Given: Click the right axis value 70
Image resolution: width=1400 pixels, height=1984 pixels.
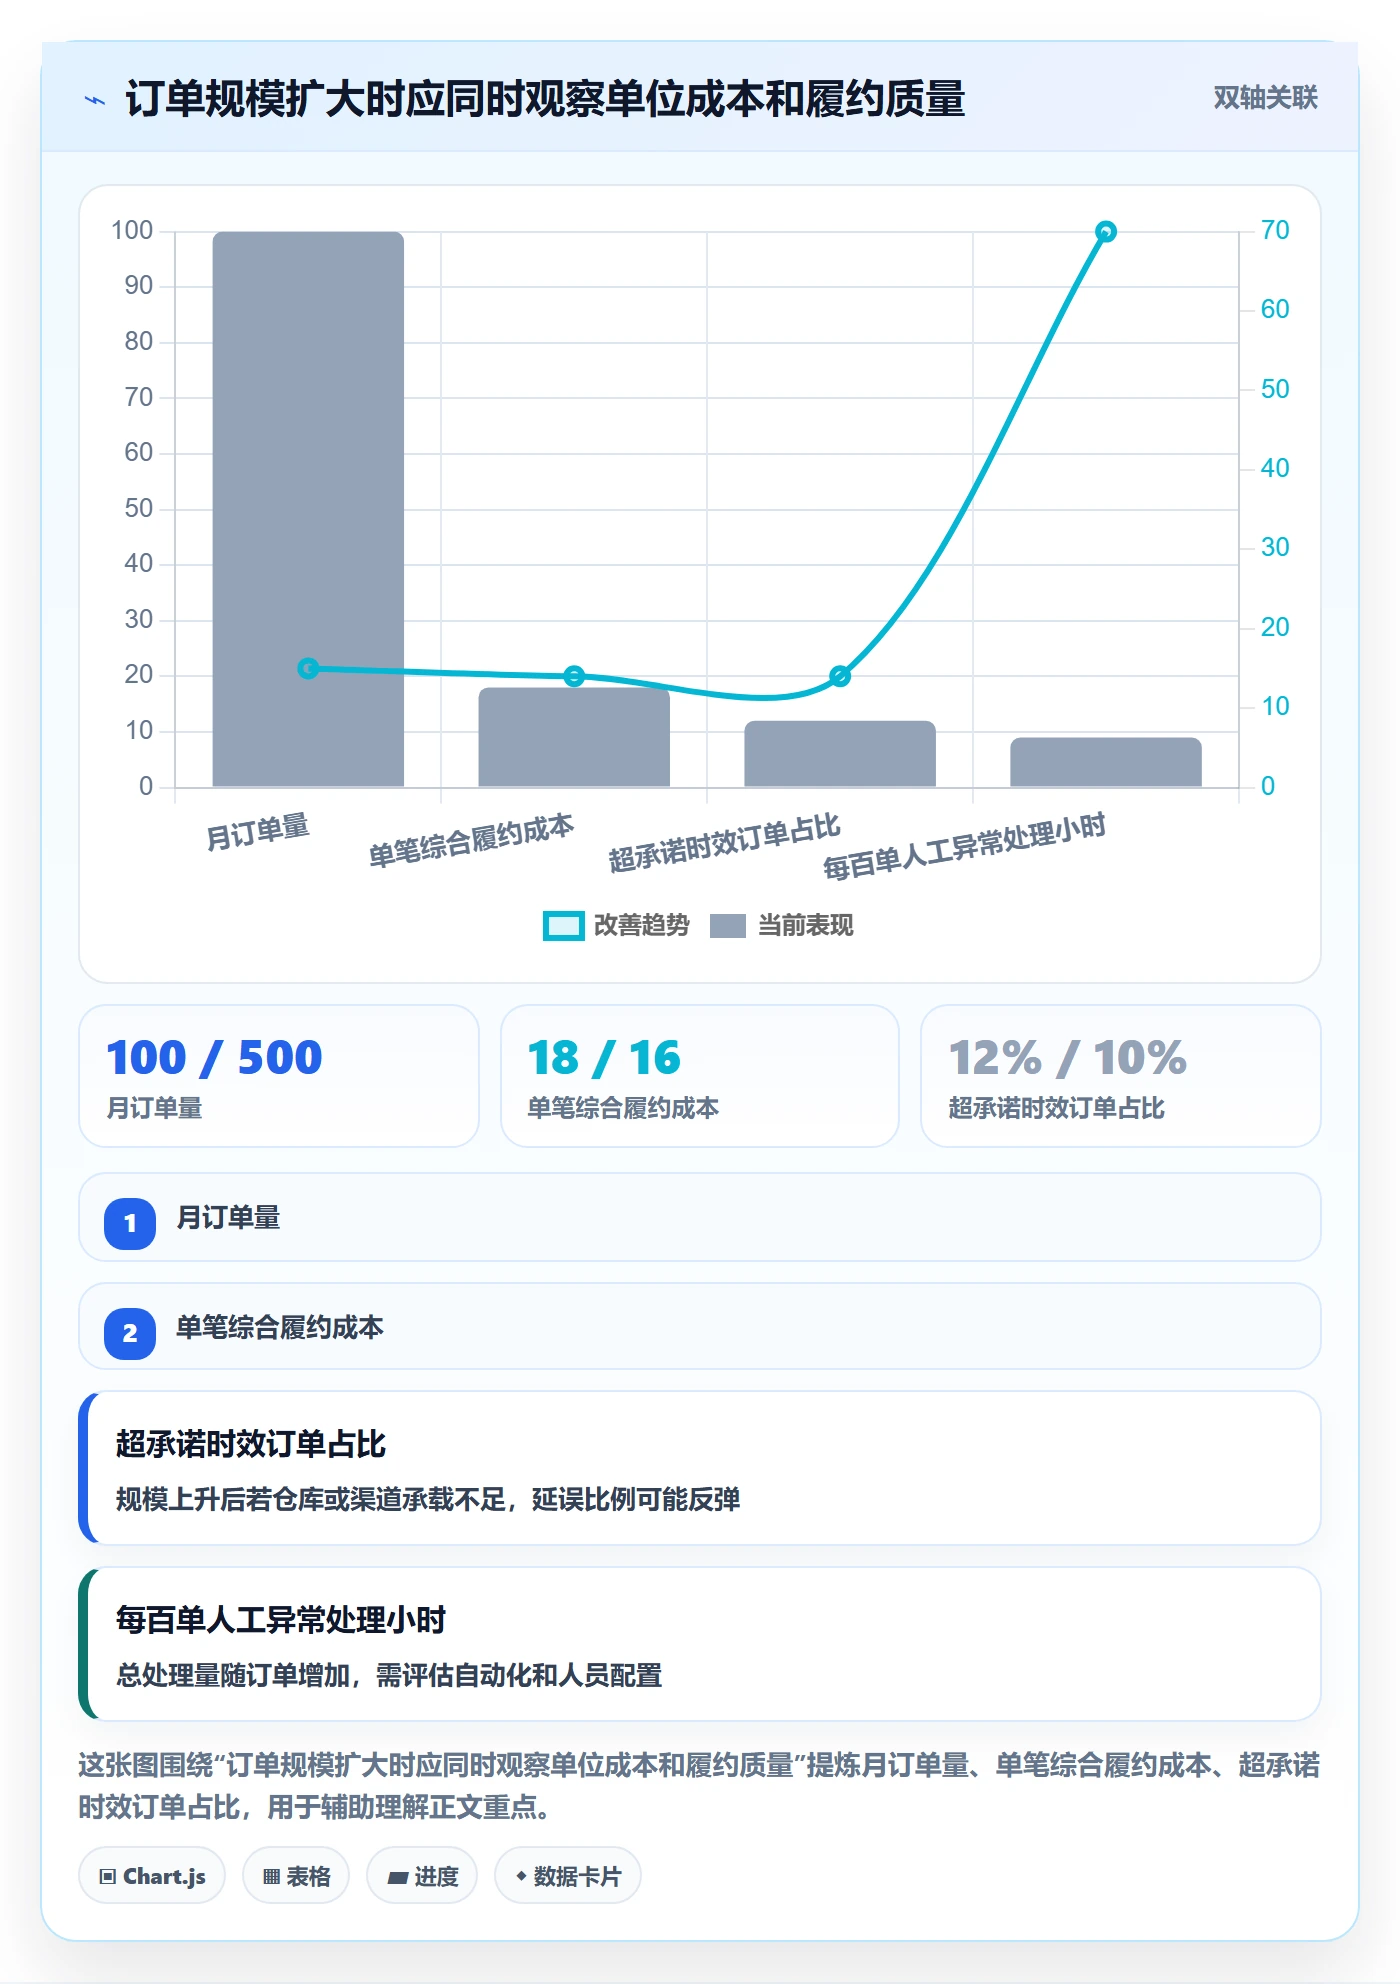Looking at the screenshot, I should click(1275, 231).
